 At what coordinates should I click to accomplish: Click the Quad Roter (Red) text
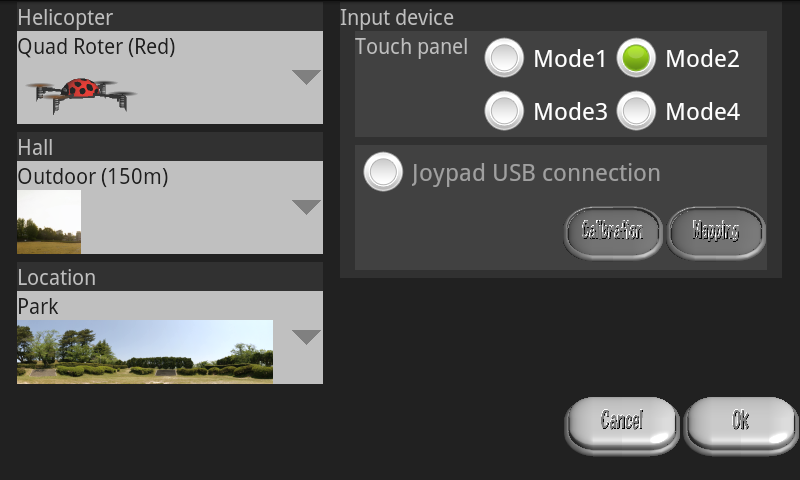pyautogui.click(x=97, y=46)
